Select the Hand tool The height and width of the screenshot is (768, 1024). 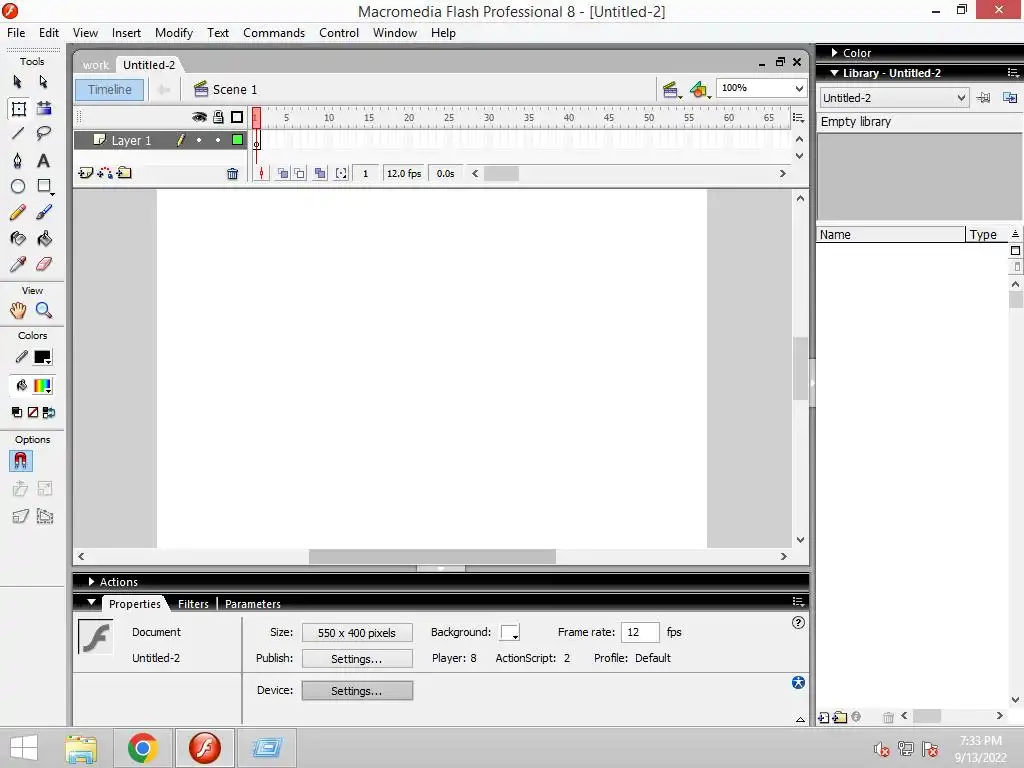[18, 311]
